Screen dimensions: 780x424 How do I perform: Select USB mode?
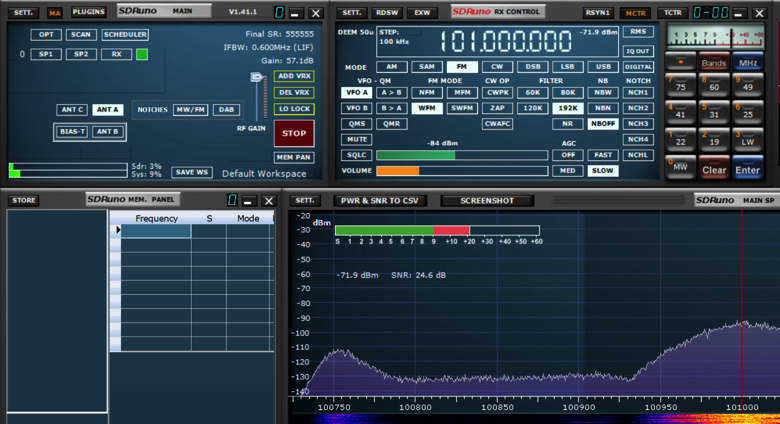coord(603,67)
